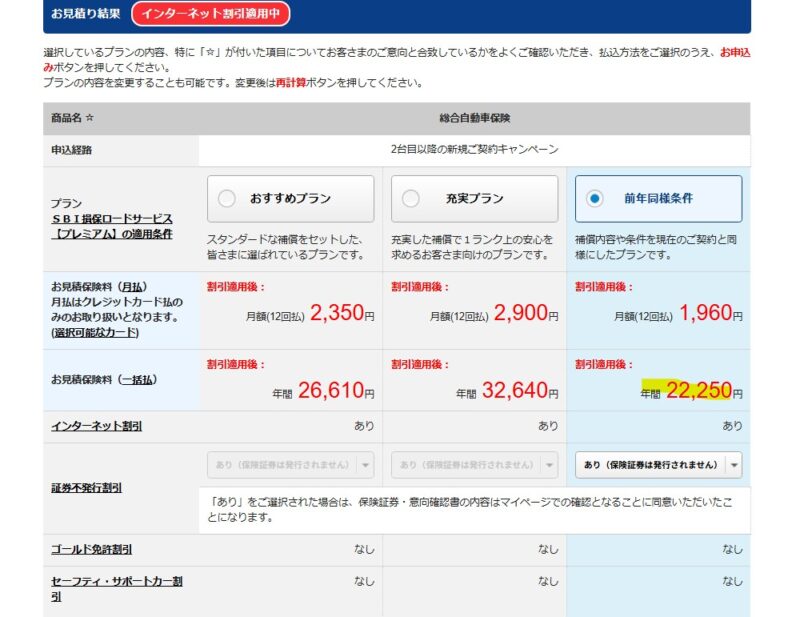Open the ゴールド免許割引 link
This screenshot has height=617, width=800.
[92, 550]
